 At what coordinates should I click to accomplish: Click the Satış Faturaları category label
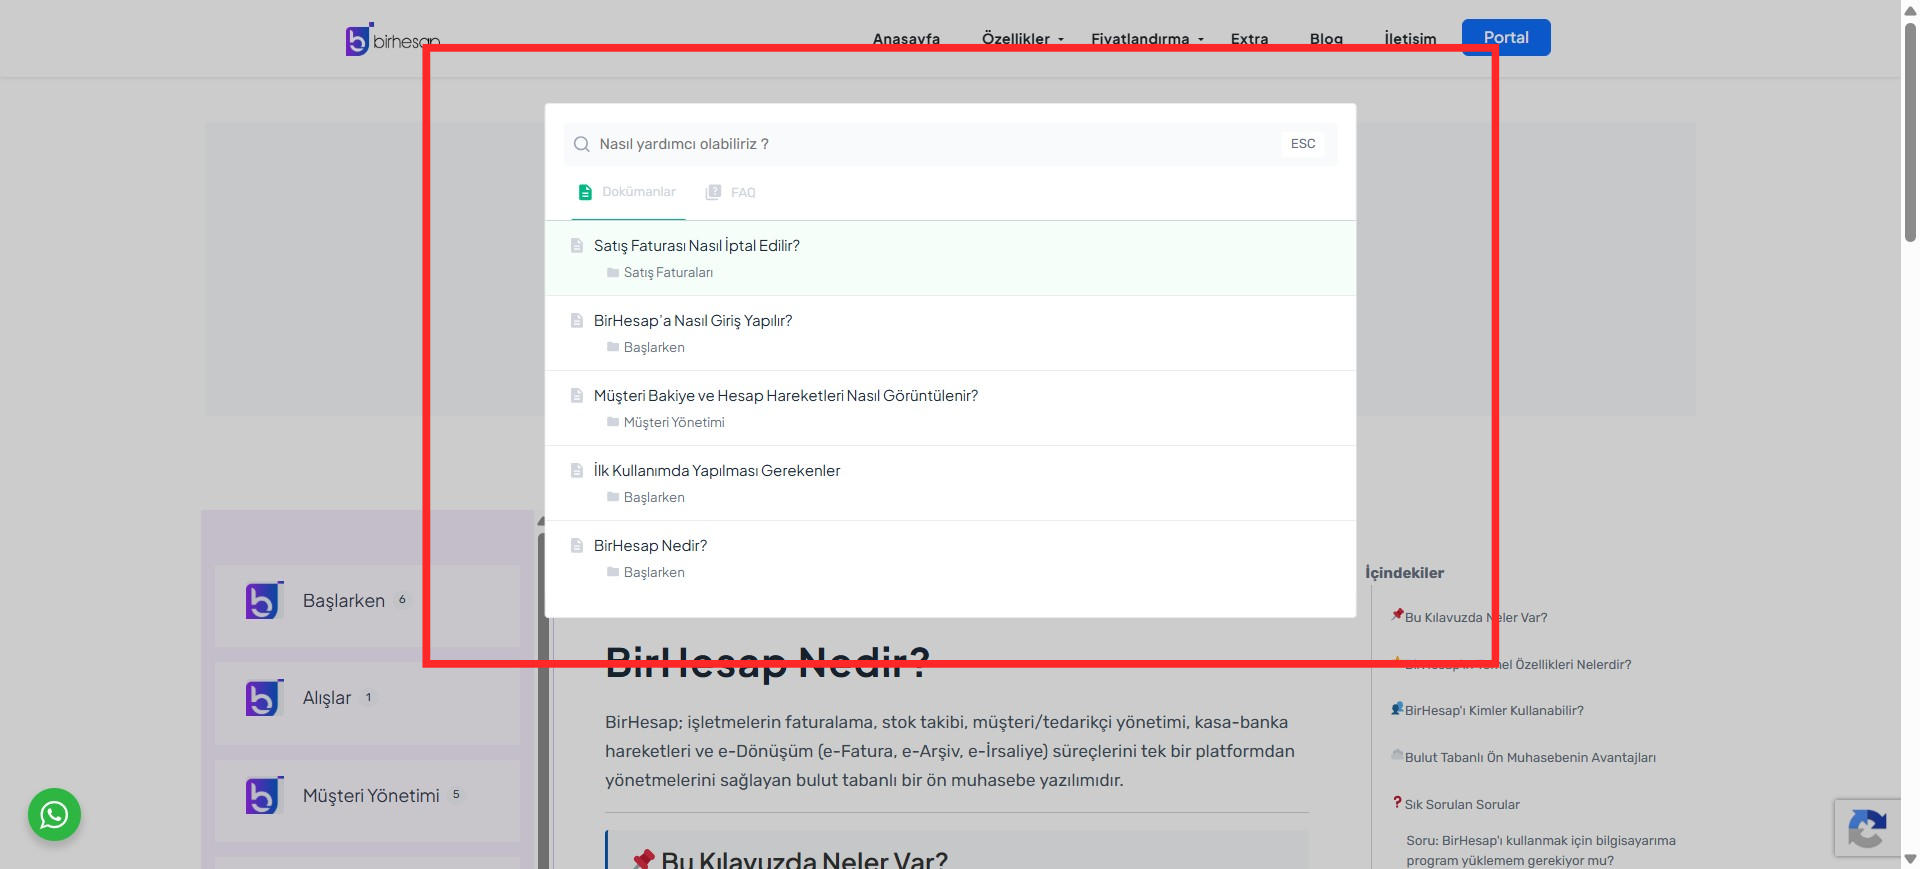coord(668,272)
